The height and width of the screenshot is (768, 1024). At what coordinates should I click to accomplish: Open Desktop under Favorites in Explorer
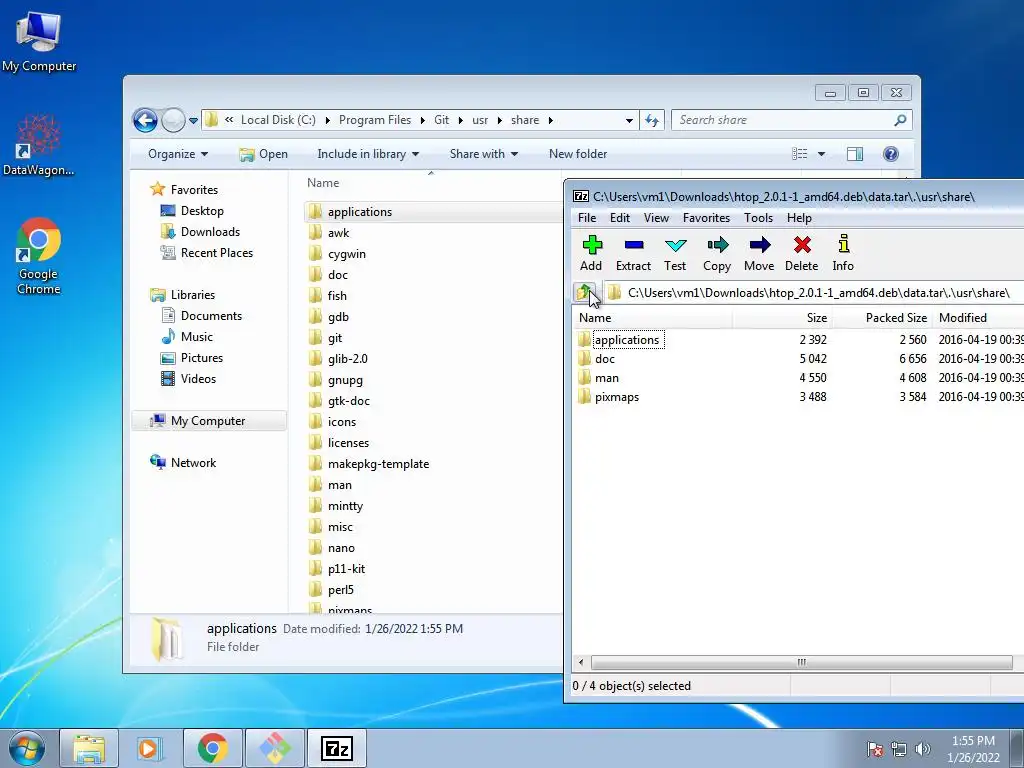202,211
